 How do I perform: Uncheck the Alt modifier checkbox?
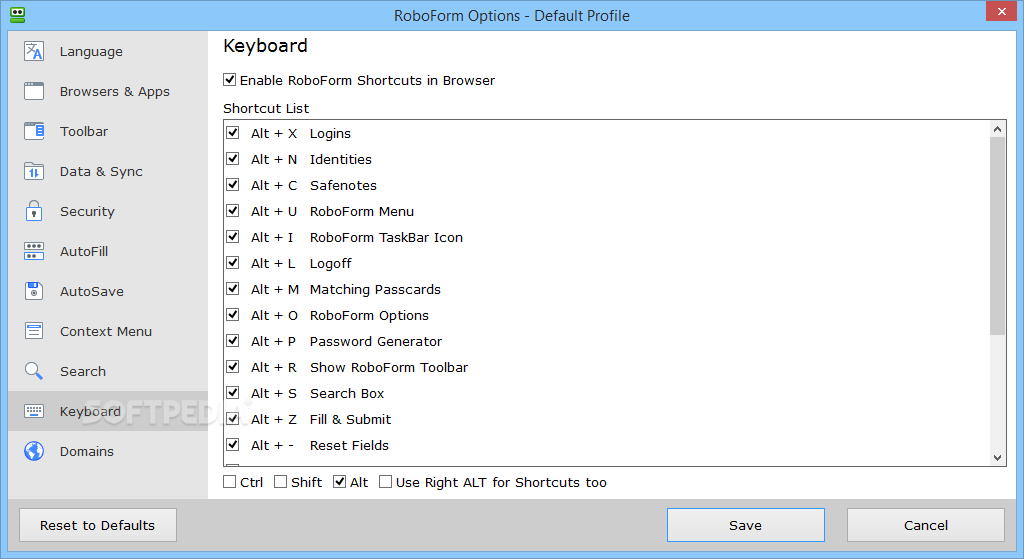point(340,482)
